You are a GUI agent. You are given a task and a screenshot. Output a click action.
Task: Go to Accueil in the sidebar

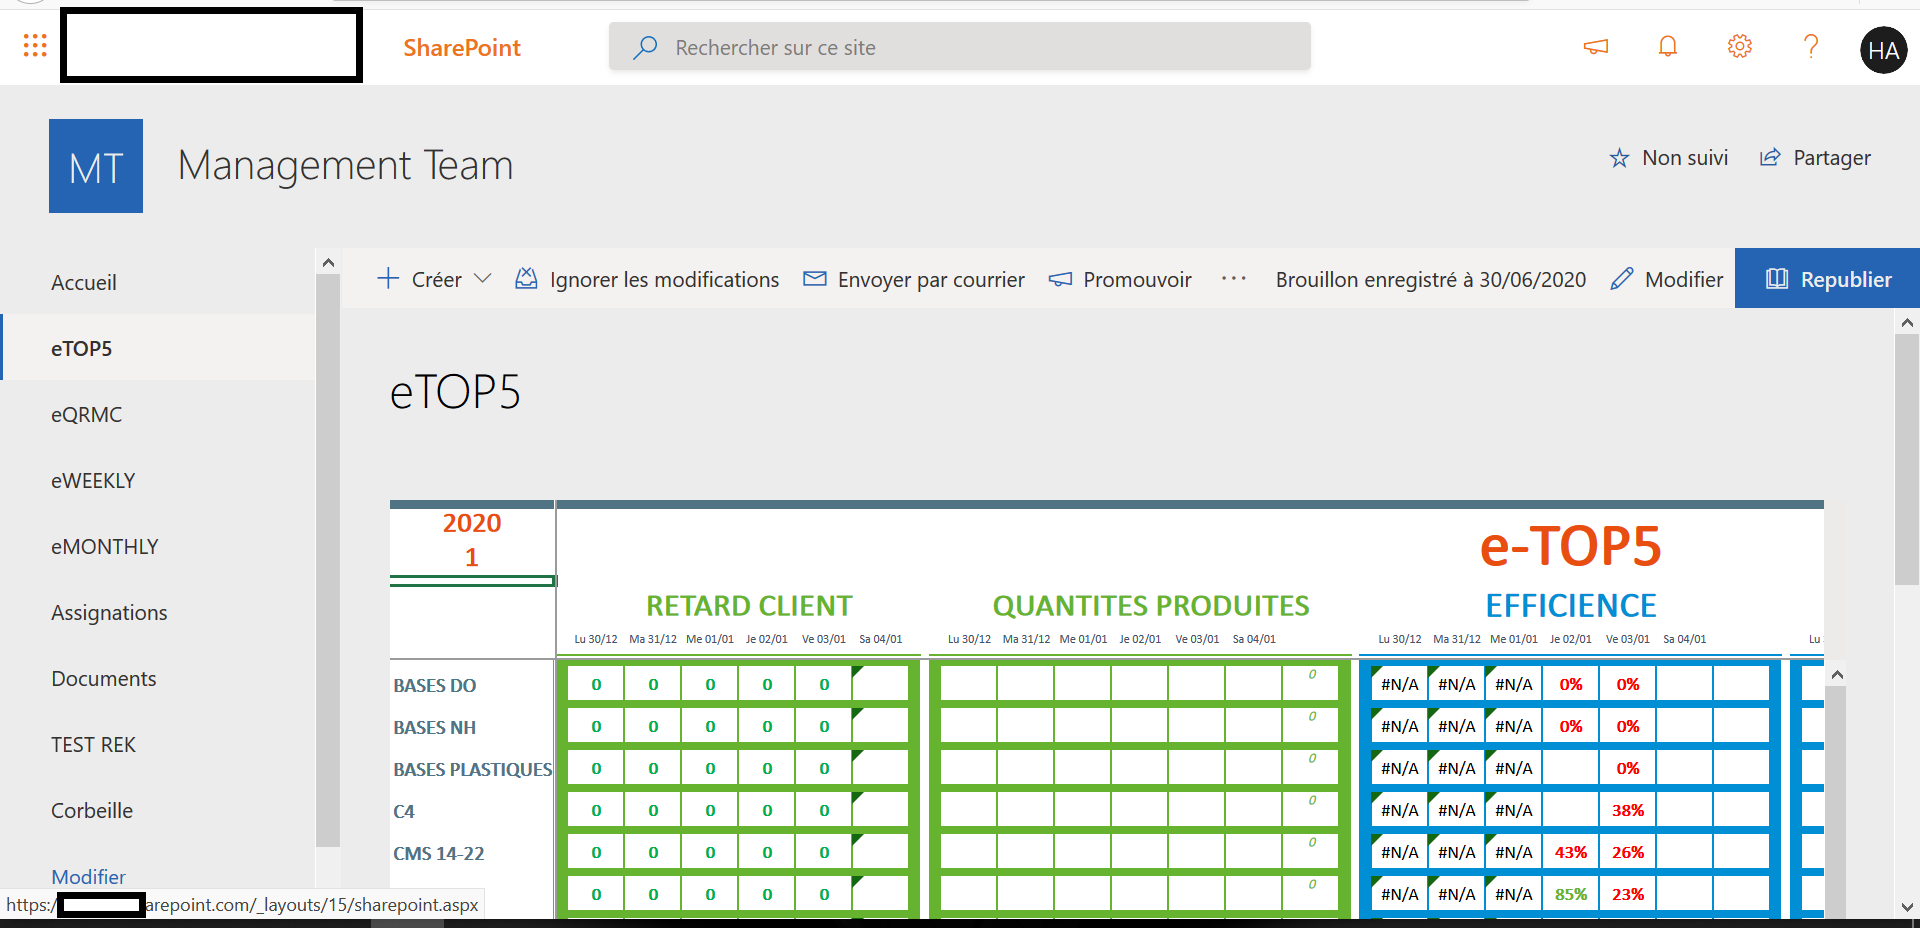(x=84, y=283)
